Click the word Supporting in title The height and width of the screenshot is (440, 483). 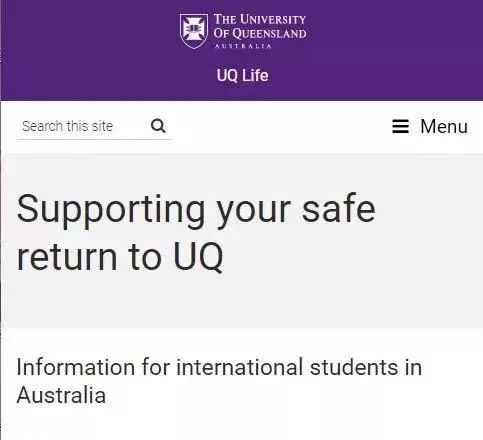click(x=111, y=210)
